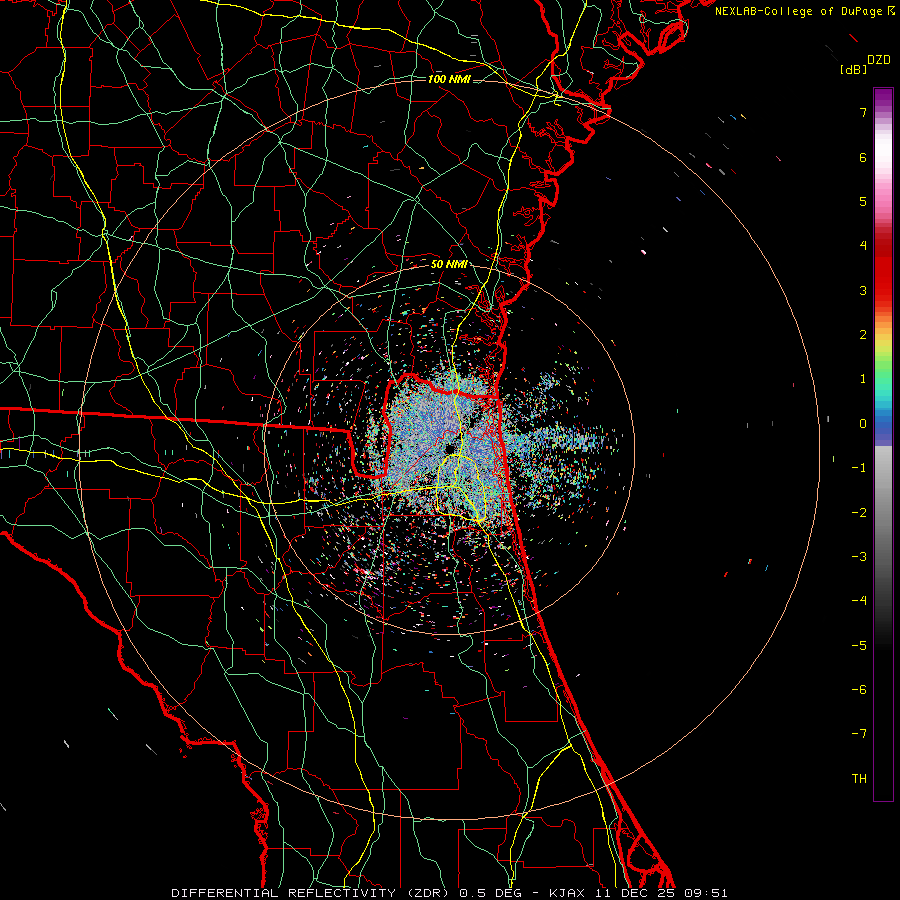The image size is (900, 900).
Task: Click the KJAX station identifier
Action: (567, 893)
